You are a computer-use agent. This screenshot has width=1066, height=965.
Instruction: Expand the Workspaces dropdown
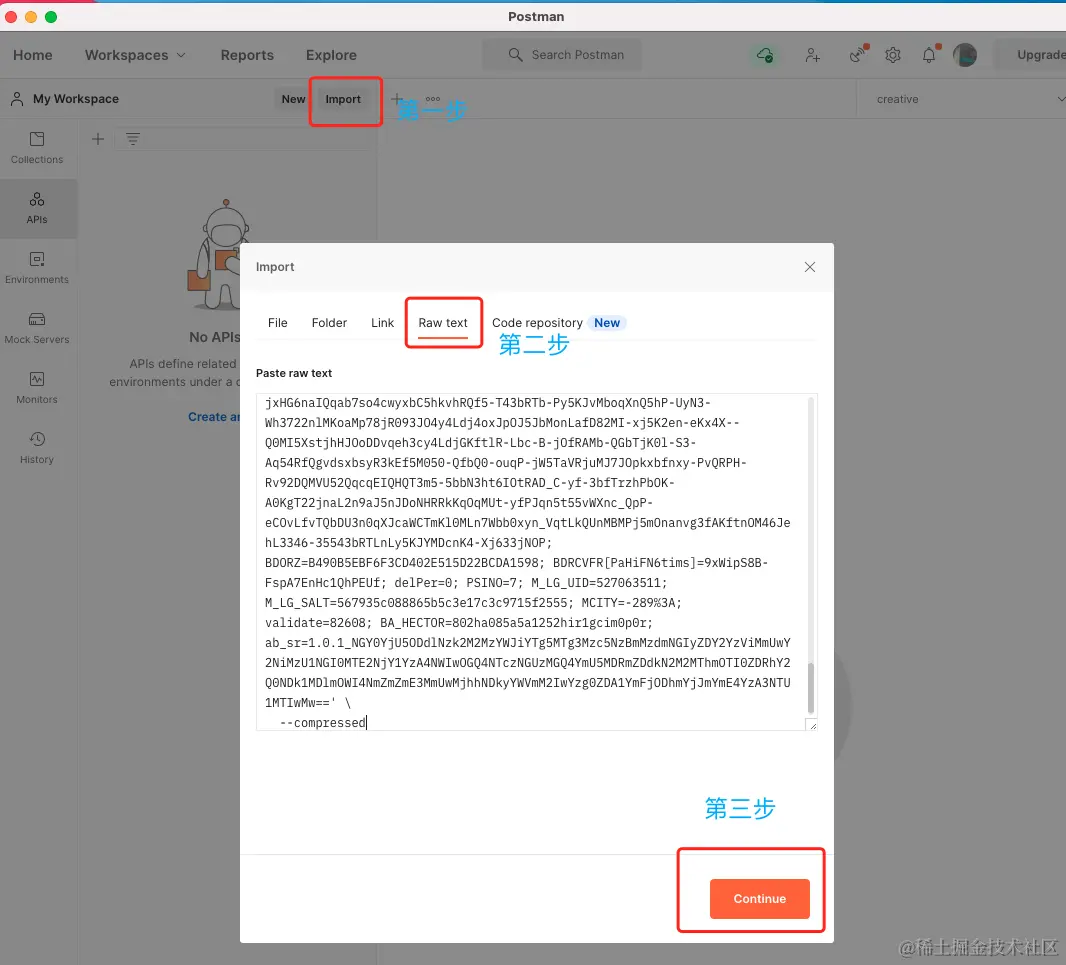tap(135, 55)
